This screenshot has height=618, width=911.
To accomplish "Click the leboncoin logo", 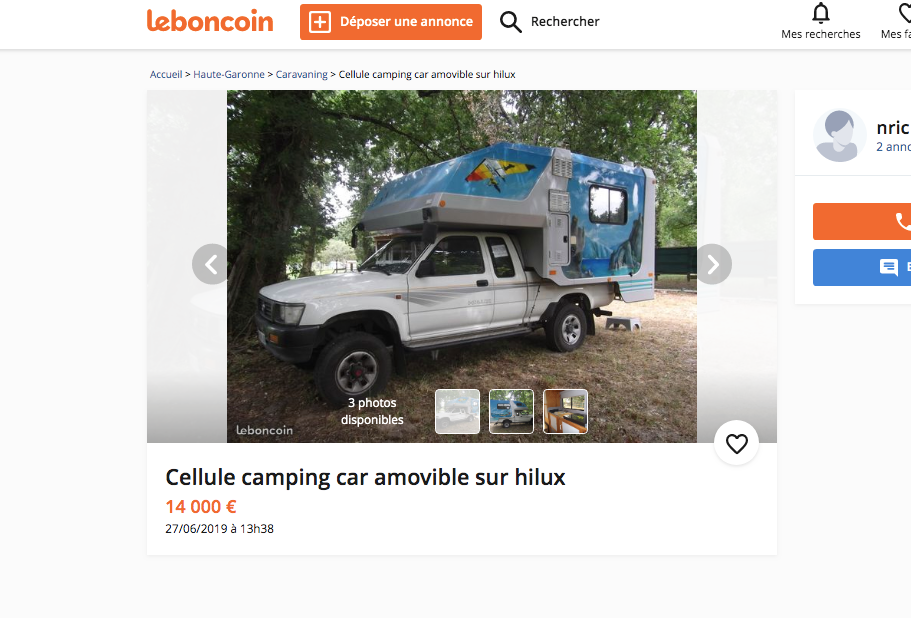I will (x=210, y=21).
